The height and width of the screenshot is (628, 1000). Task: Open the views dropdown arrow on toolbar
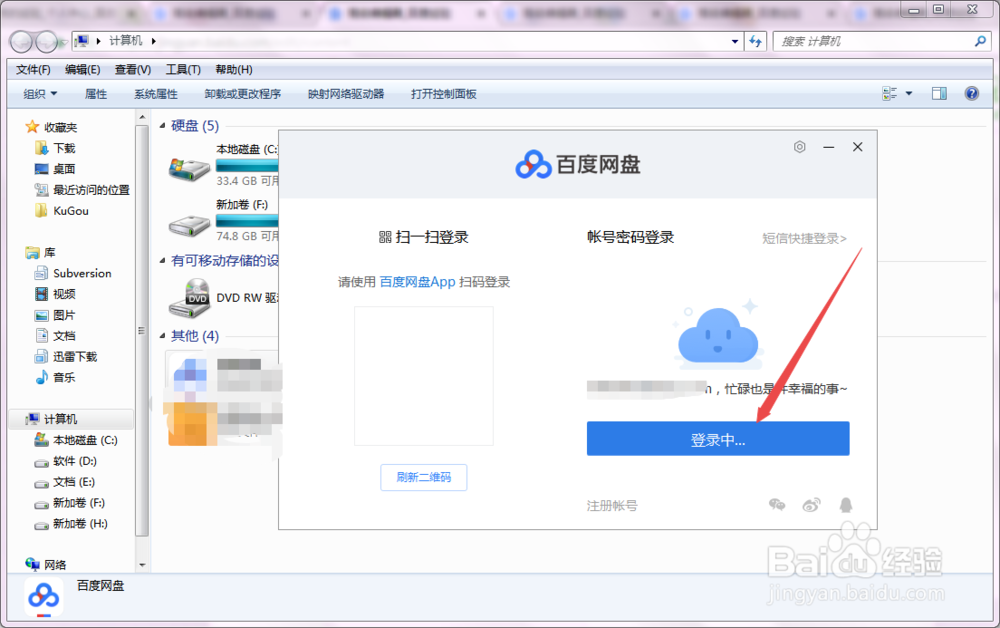click(908, 93)
